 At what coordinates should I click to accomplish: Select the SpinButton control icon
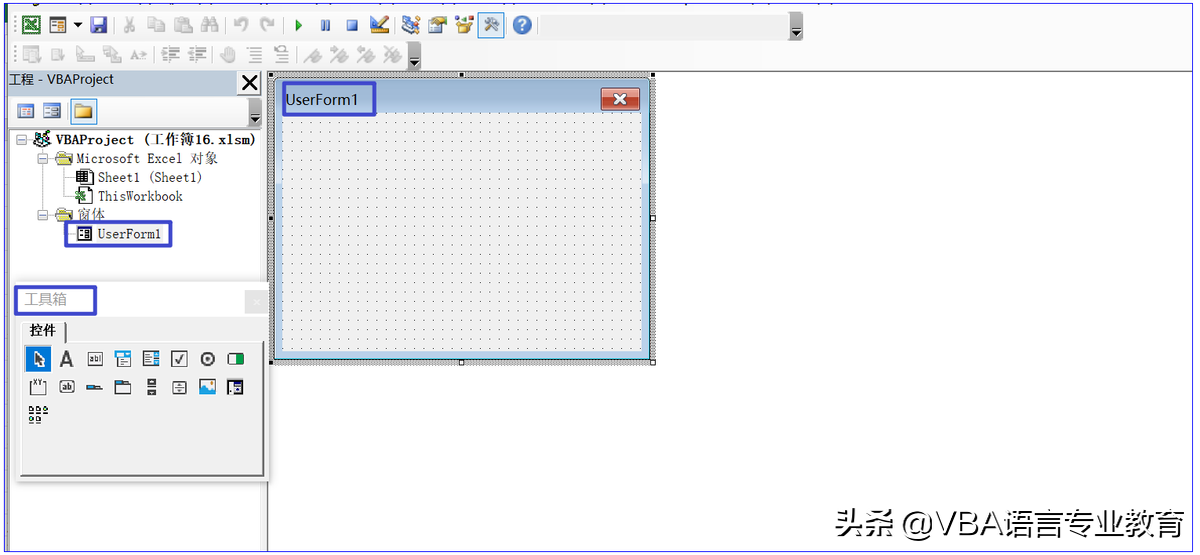179,387
